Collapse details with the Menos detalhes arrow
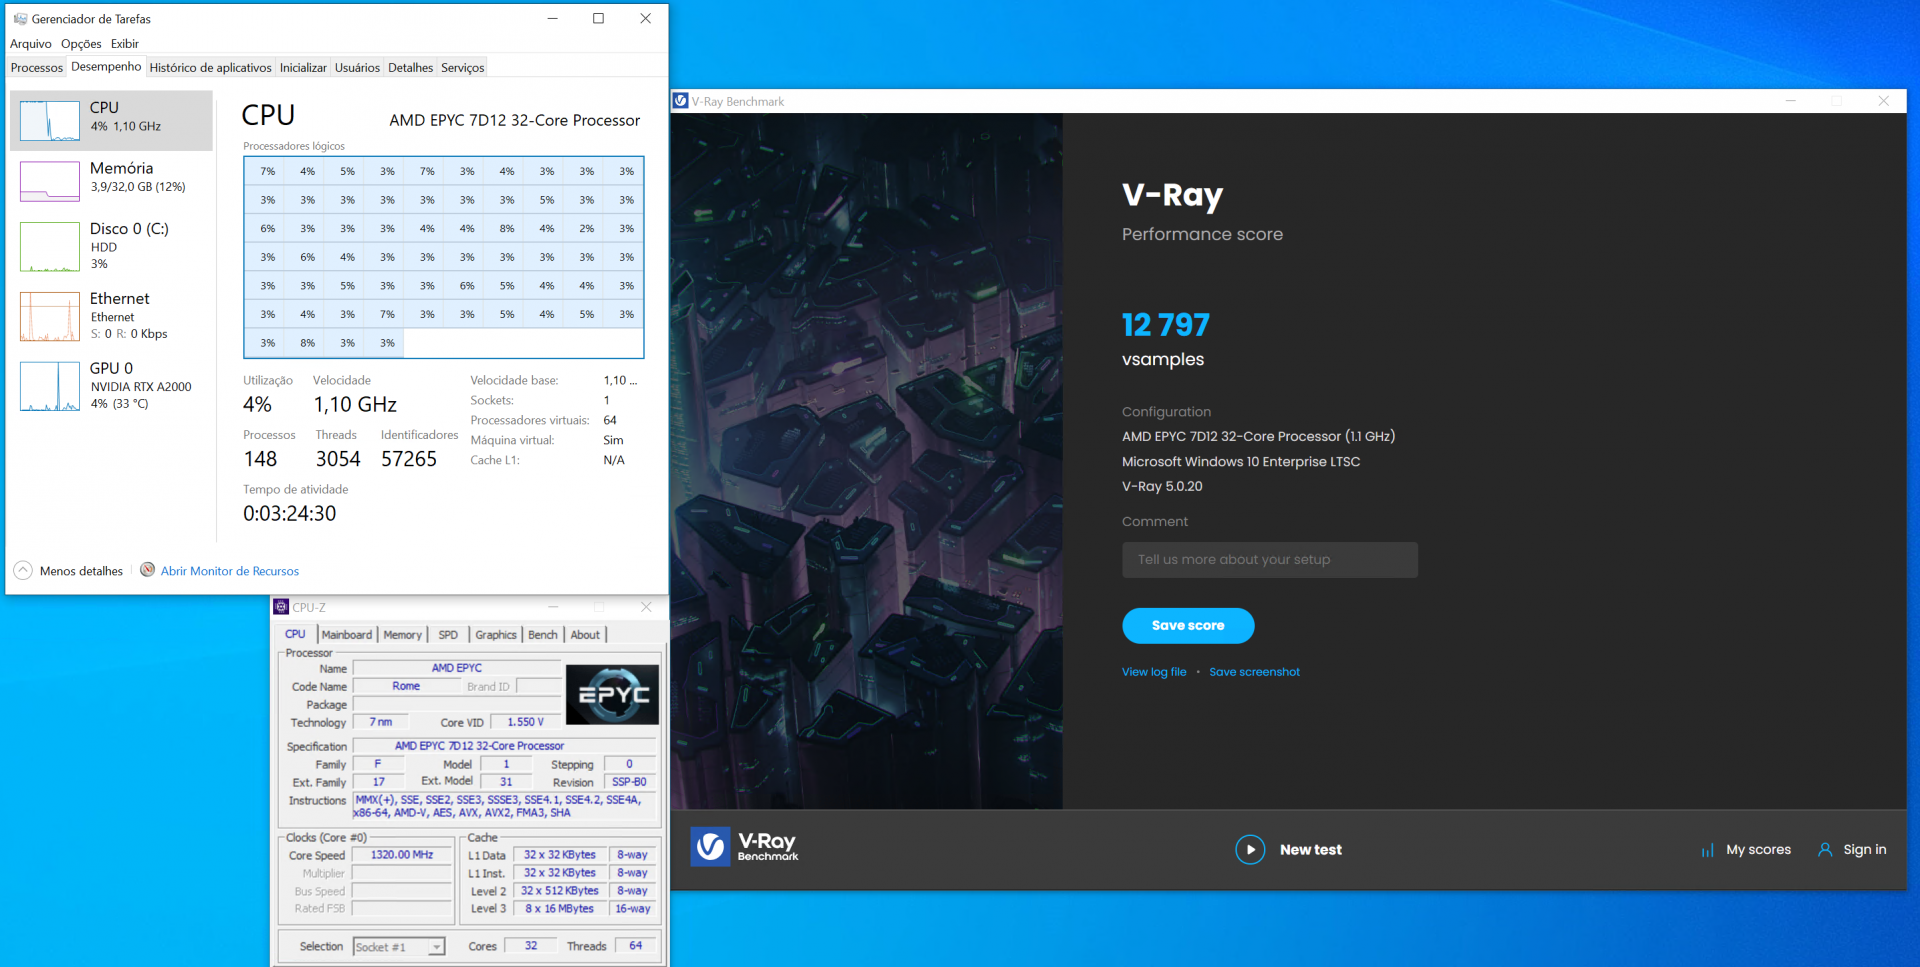 23,570
